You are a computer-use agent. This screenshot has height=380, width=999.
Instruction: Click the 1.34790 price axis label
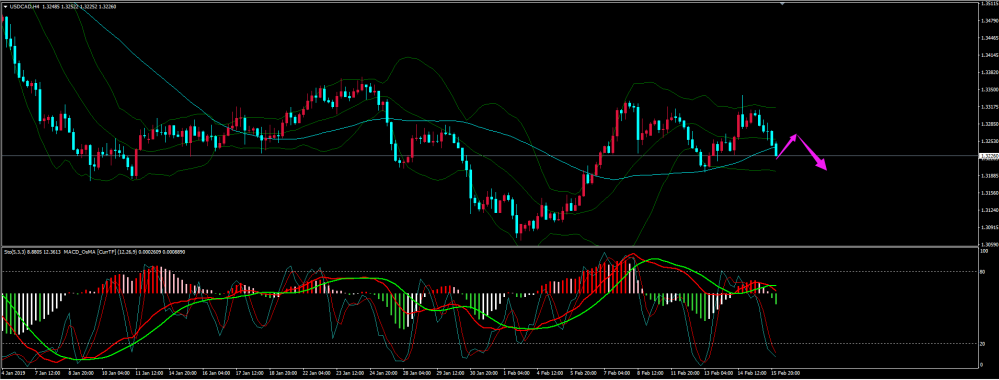click(989, 20)
